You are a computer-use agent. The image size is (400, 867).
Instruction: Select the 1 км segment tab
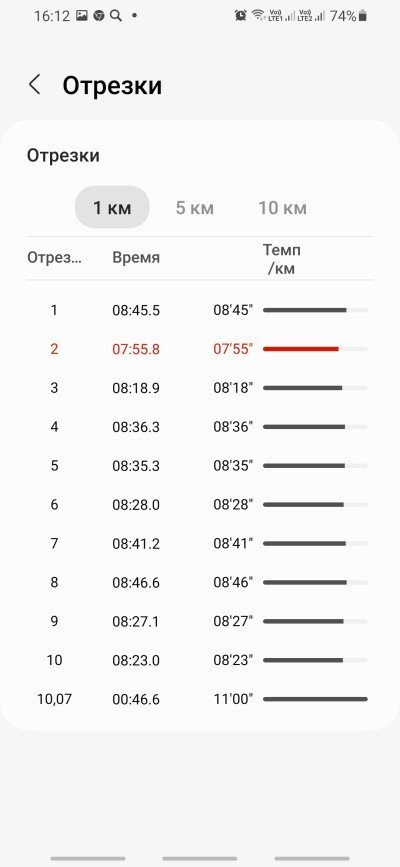(x=112, y=207)
